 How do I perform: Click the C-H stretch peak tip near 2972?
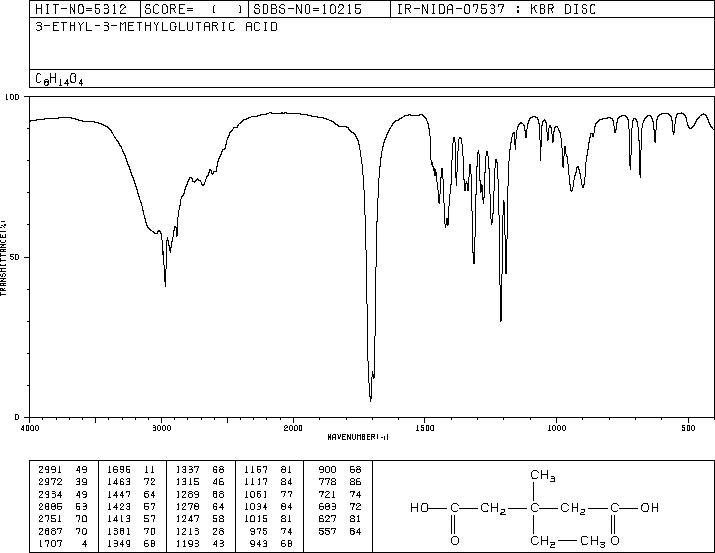165,285
